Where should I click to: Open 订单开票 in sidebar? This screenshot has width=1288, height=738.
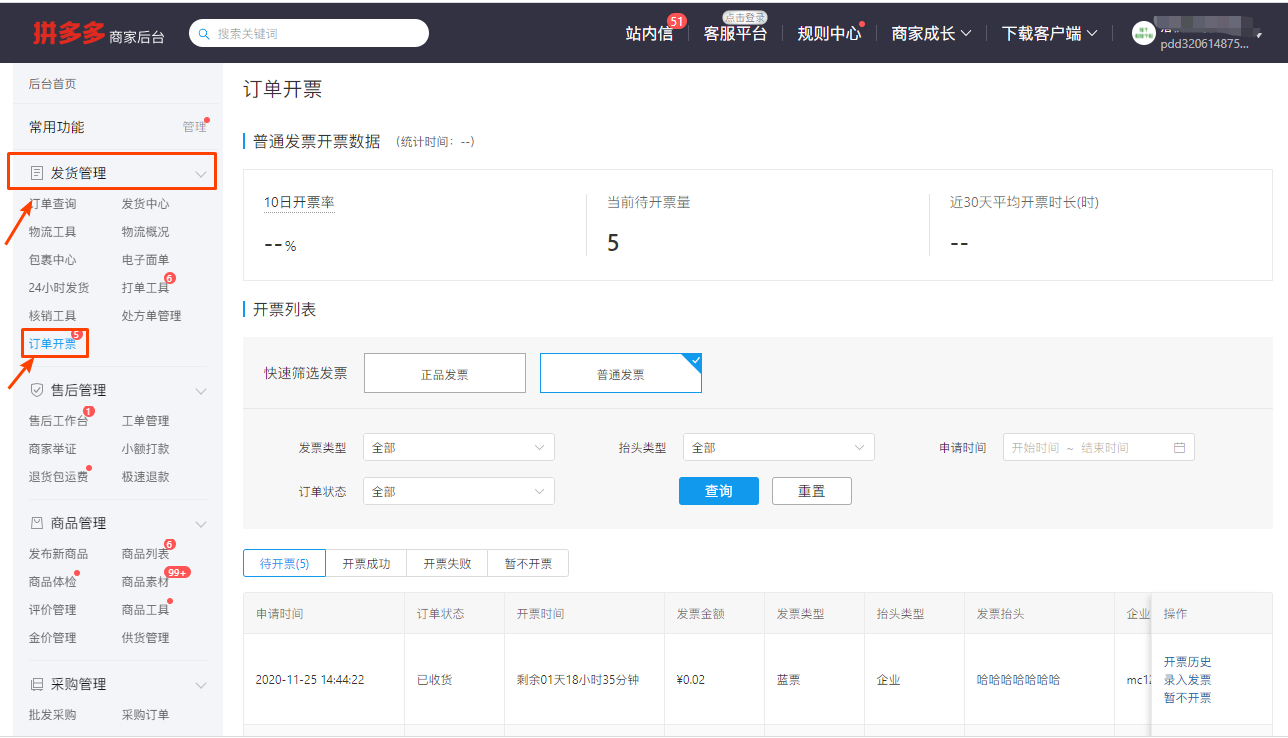coord(52,344)
